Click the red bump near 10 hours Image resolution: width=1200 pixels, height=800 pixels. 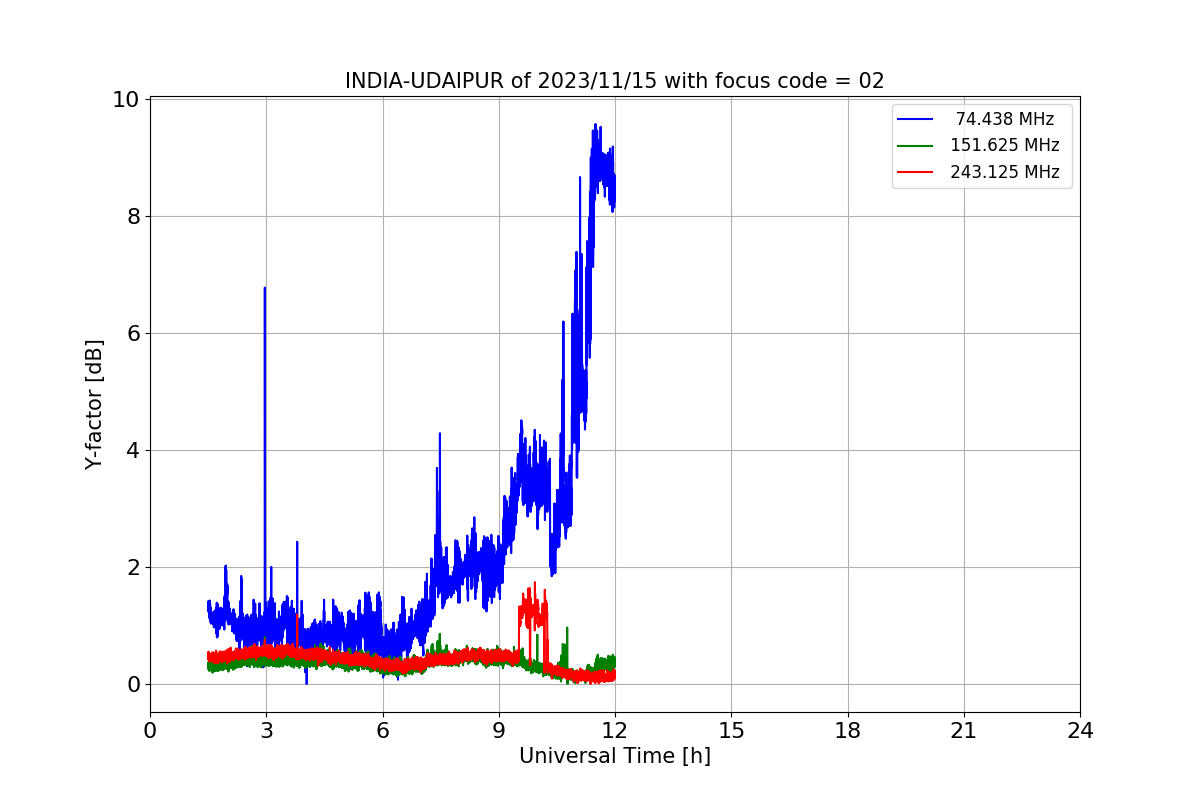(x=532, y=612)
